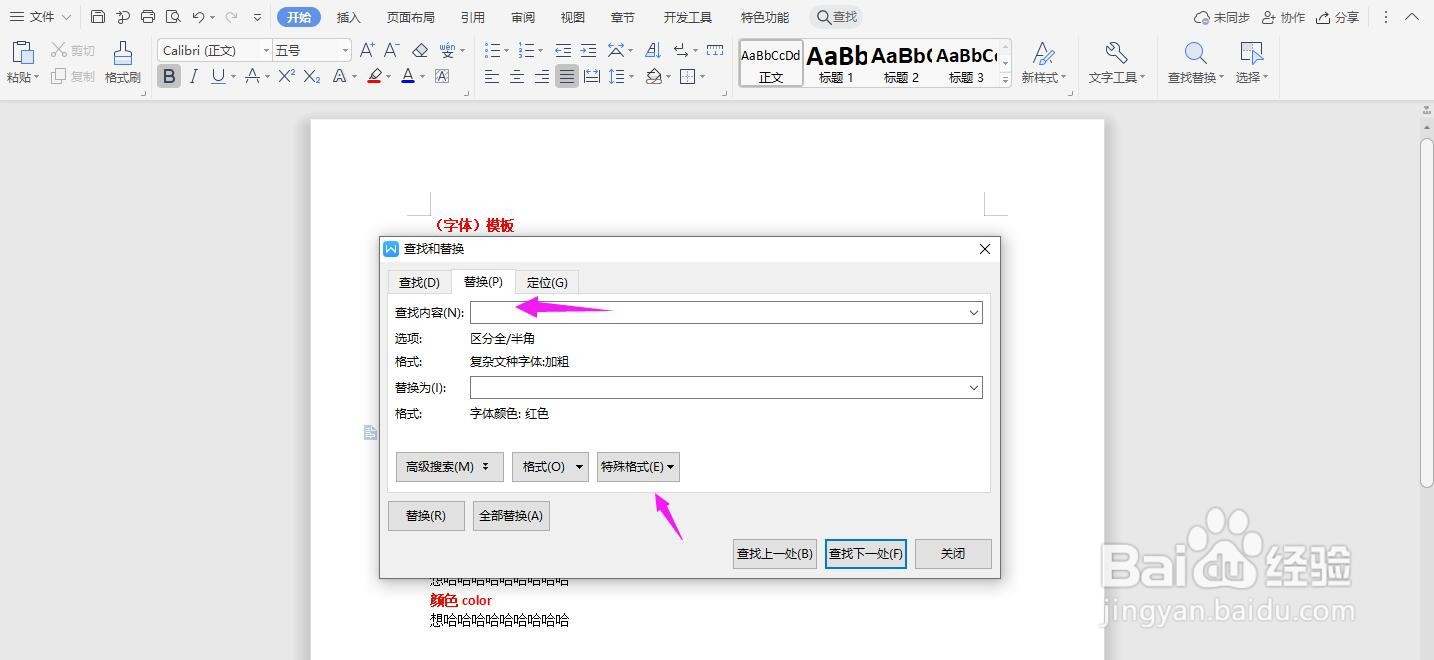This screenshot has height=660, width=1434.
Task: Click the 替换(R) button
Action: [426, 516]
